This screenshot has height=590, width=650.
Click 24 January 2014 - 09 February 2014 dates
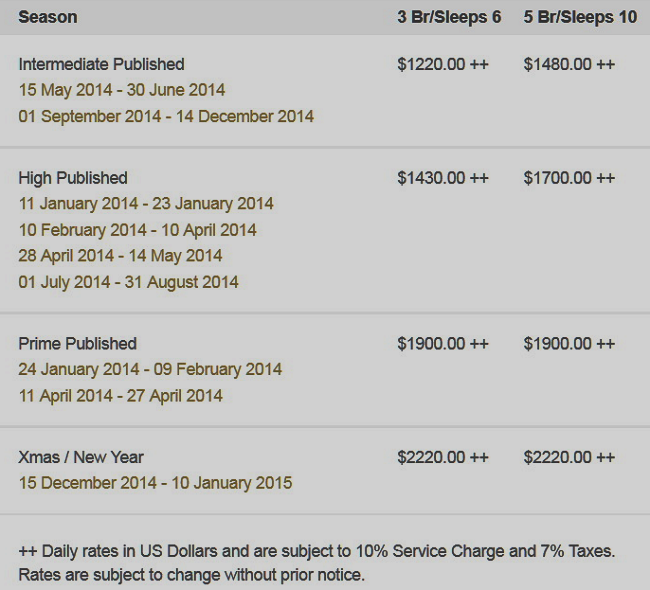click(x=150, y=369)
